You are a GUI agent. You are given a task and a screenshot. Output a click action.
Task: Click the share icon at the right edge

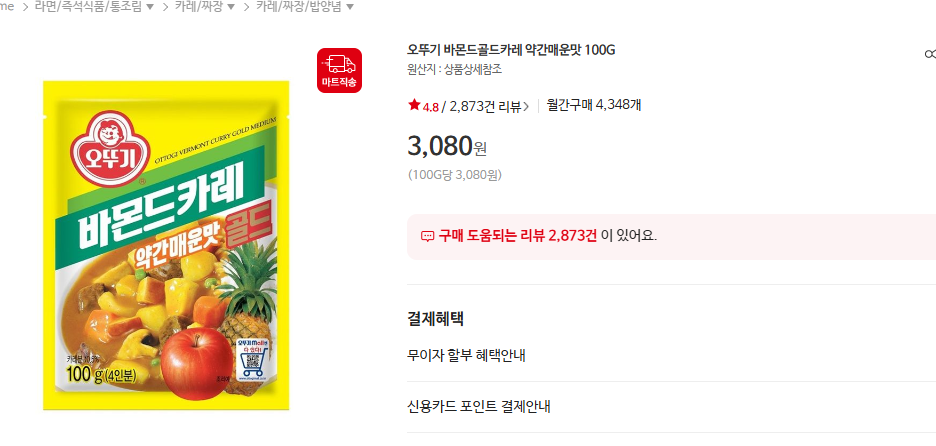(930, 54)
